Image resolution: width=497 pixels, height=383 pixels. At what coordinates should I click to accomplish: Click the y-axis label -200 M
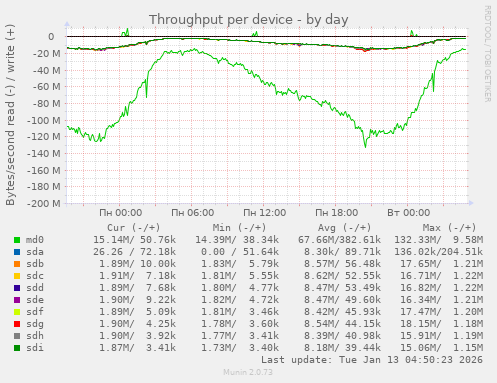[43, 204]
